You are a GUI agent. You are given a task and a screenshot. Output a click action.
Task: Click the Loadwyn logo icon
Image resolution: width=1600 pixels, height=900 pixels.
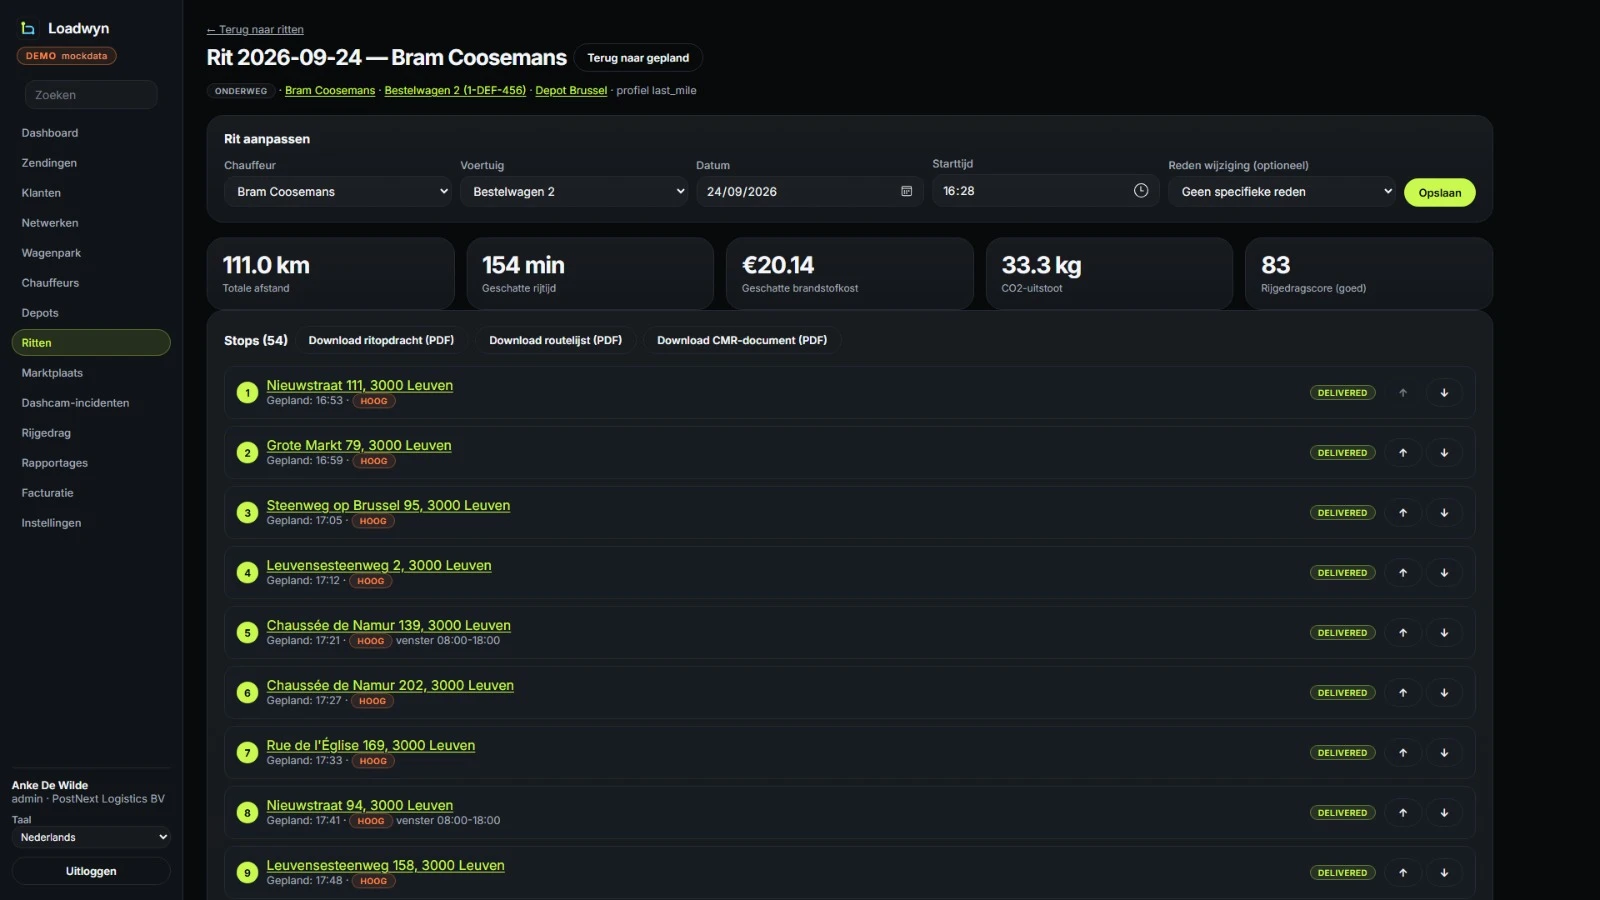[x=28, y=28]
